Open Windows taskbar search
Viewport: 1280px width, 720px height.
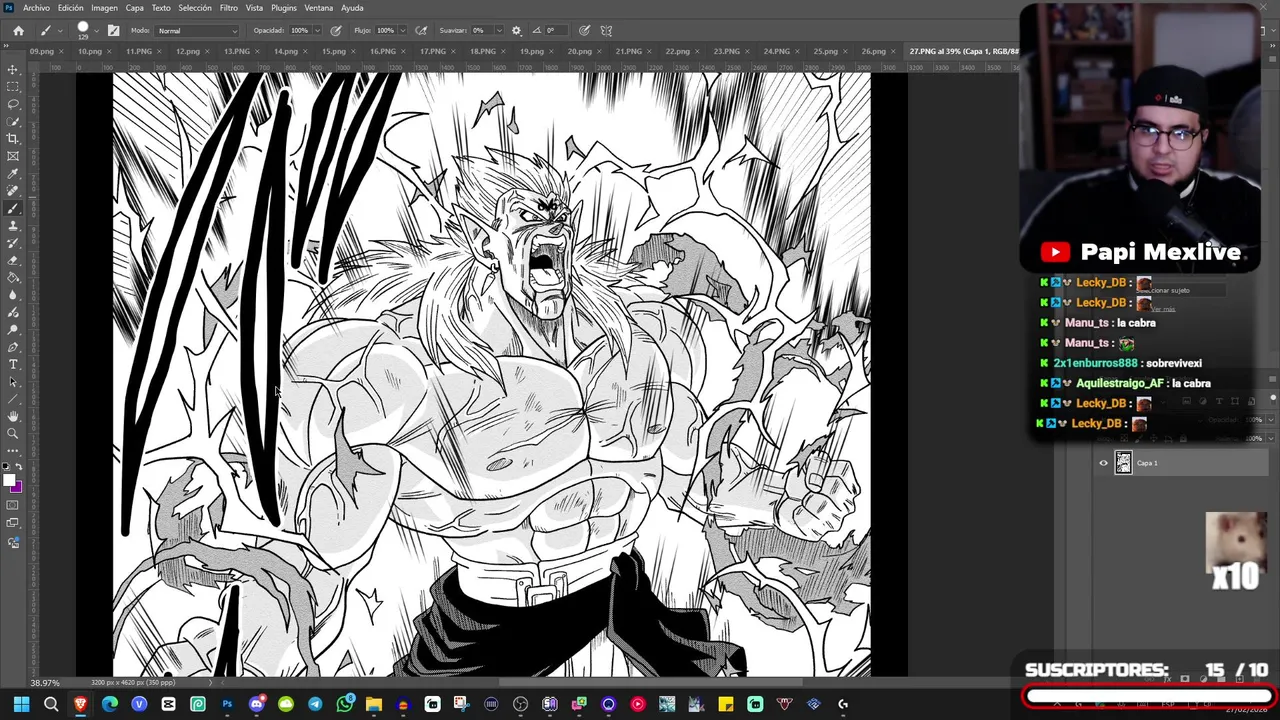[51, 704]
